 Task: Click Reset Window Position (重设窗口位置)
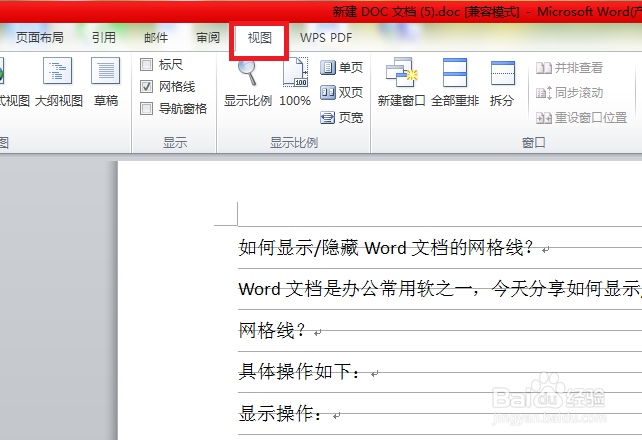tap(582, 118)
